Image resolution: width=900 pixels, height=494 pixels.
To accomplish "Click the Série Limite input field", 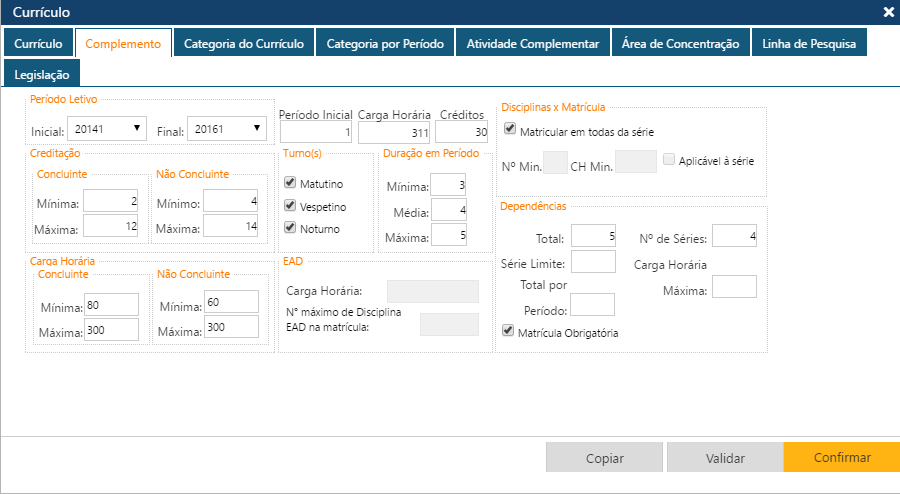I will pos(592,262).
